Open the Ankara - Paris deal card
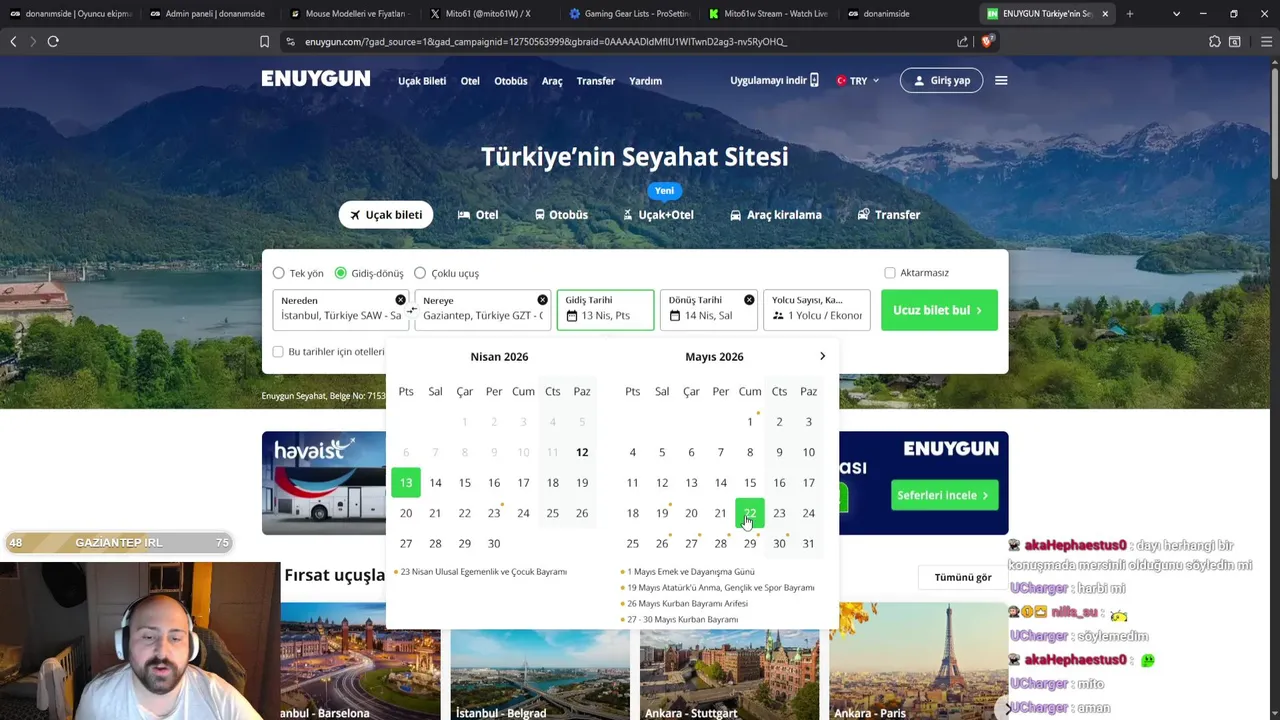 [x=918, y=661]
